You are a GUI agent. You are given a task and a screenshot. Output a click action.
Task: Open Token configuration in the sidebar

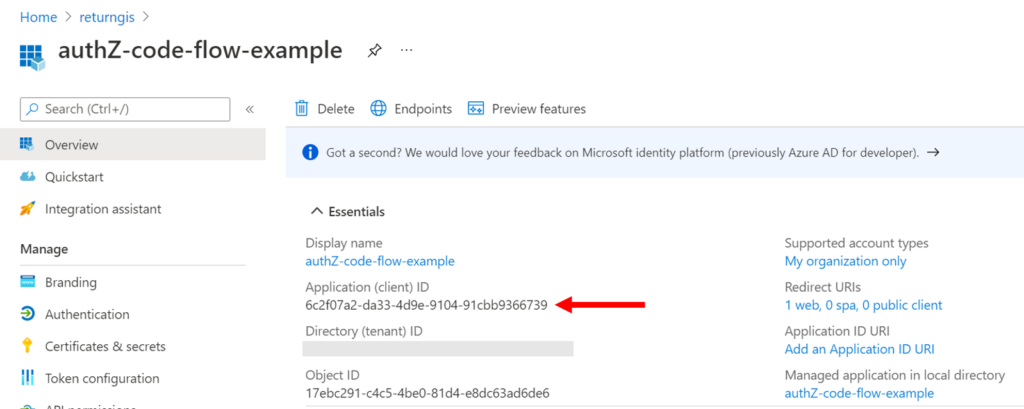(x=102, y=378)
